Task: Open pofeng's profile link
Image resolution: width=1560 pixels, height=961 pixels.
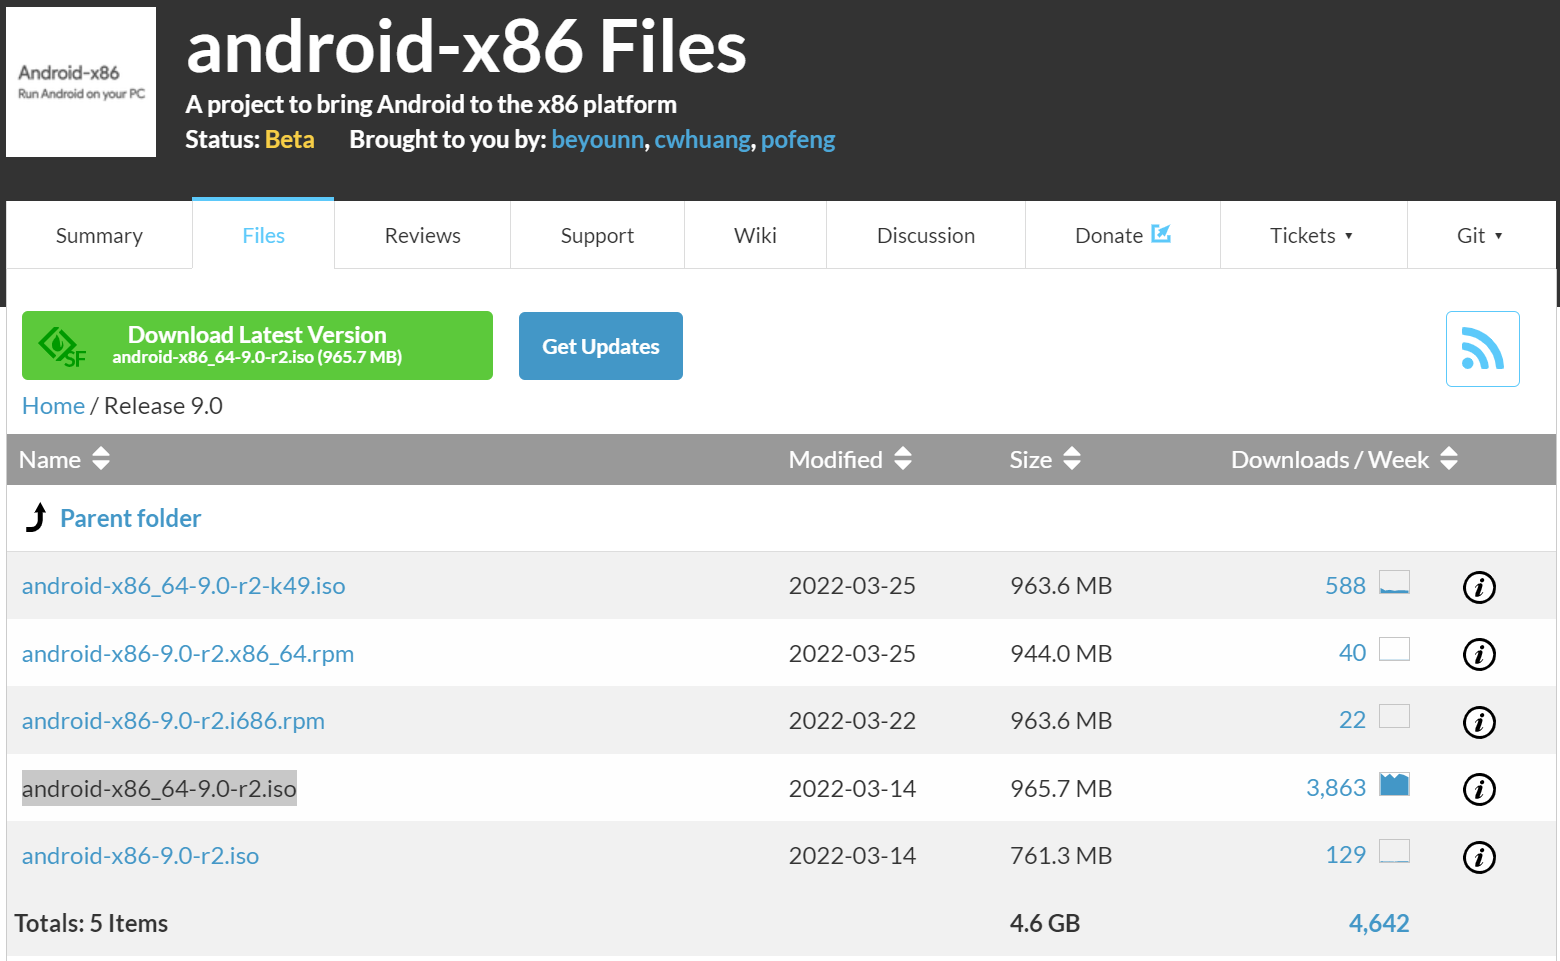Action: [x=798, y=139]
